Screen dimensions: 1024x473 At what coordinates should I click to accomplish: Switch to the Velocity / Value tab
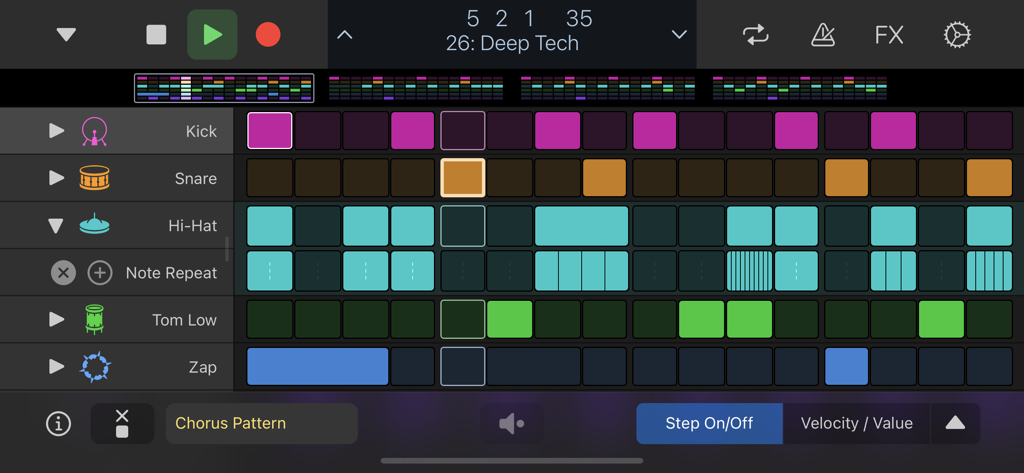(857, 423)
